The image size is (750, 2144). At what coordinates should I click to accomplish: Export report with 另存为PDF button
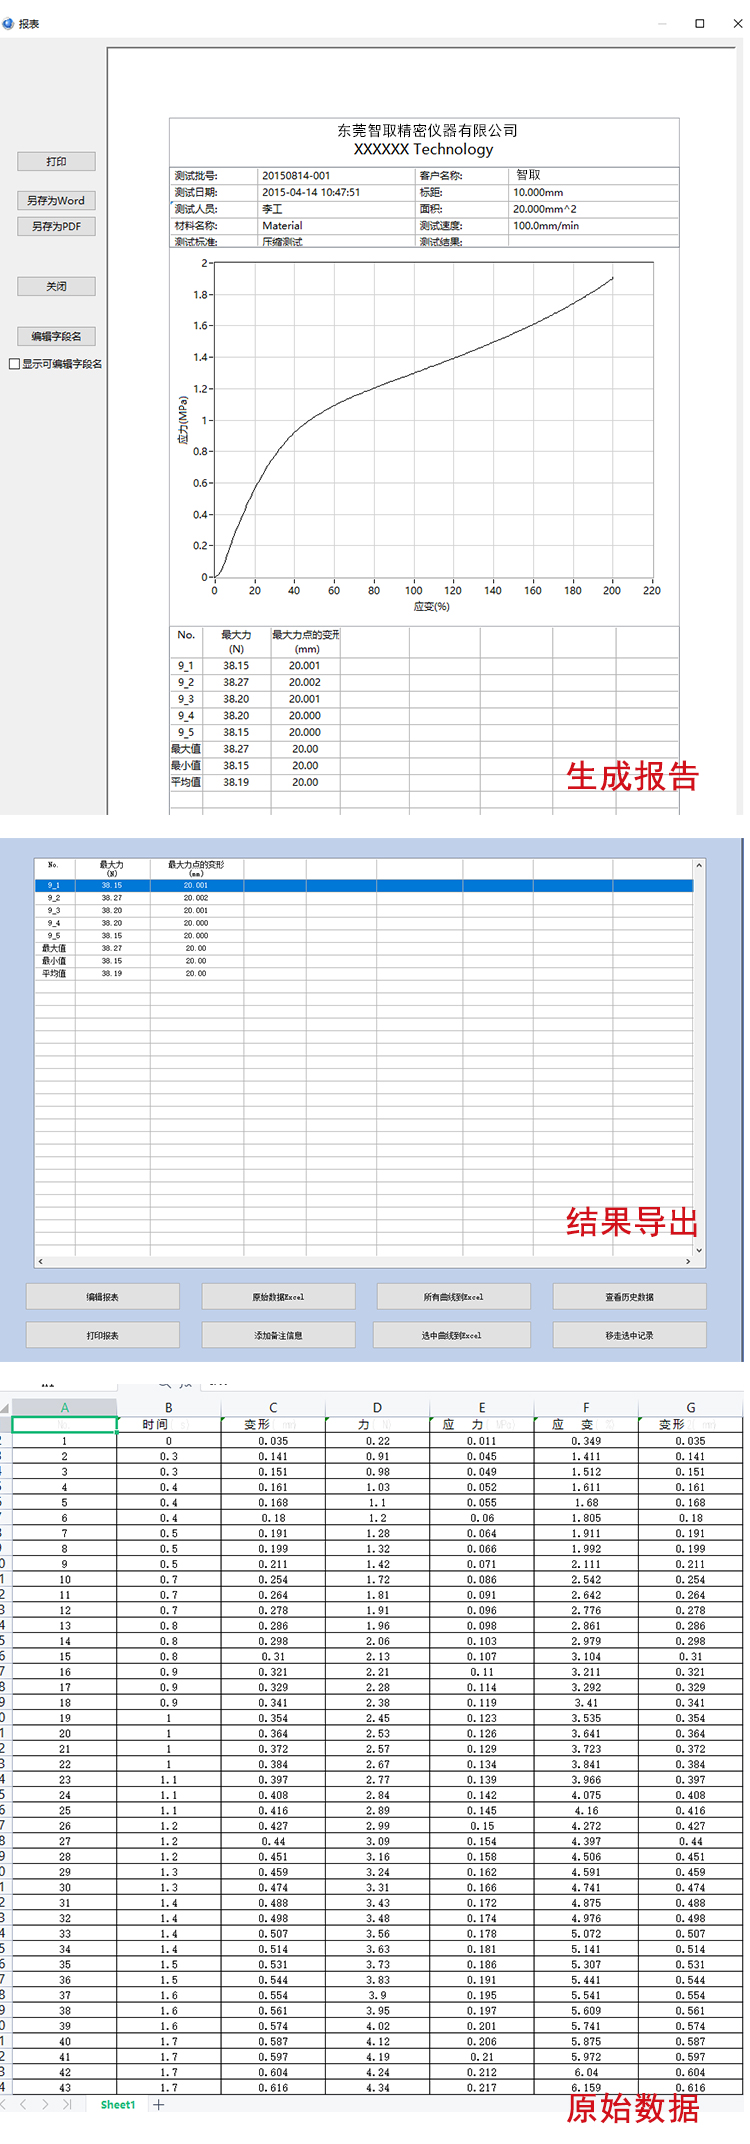coord(56,227)
